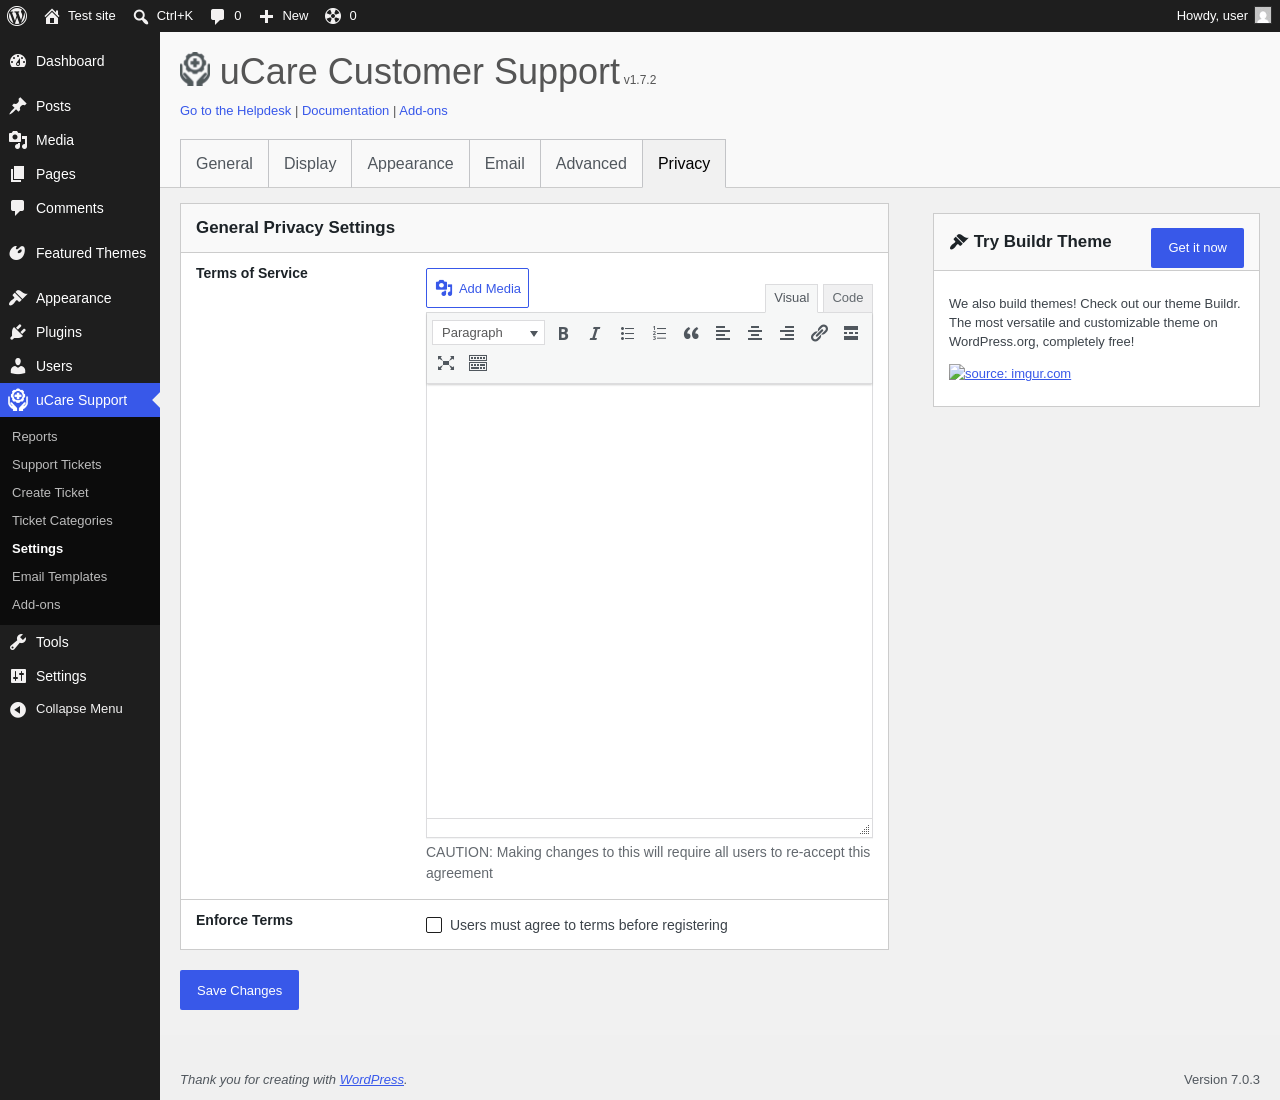
Task: Click the Save Changes button
Action: tap(239, 990)
